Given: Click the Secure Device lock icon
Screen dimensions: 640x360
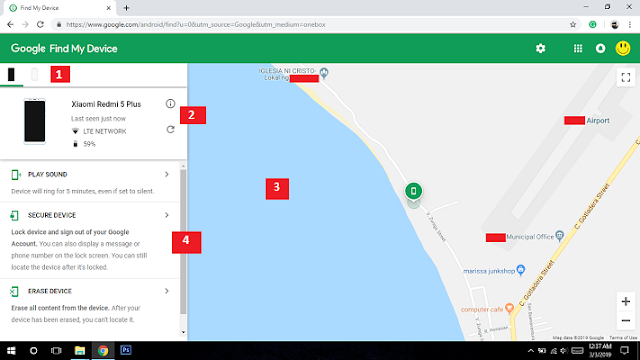Looking at the screenshot, I should click(14, 216).
